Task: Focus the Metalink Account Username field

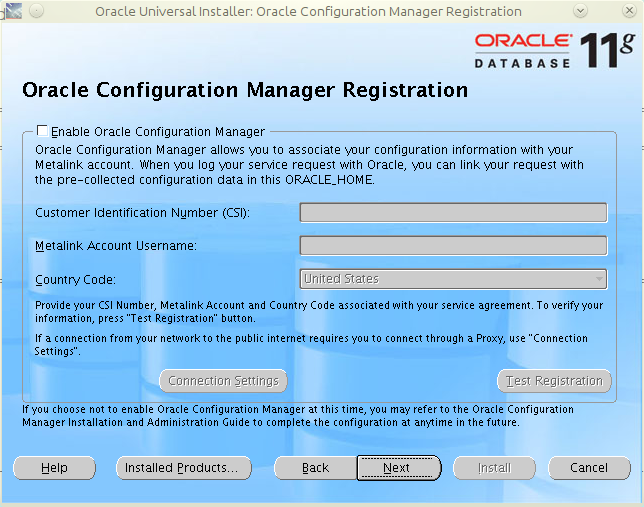Action: point(453,246)
